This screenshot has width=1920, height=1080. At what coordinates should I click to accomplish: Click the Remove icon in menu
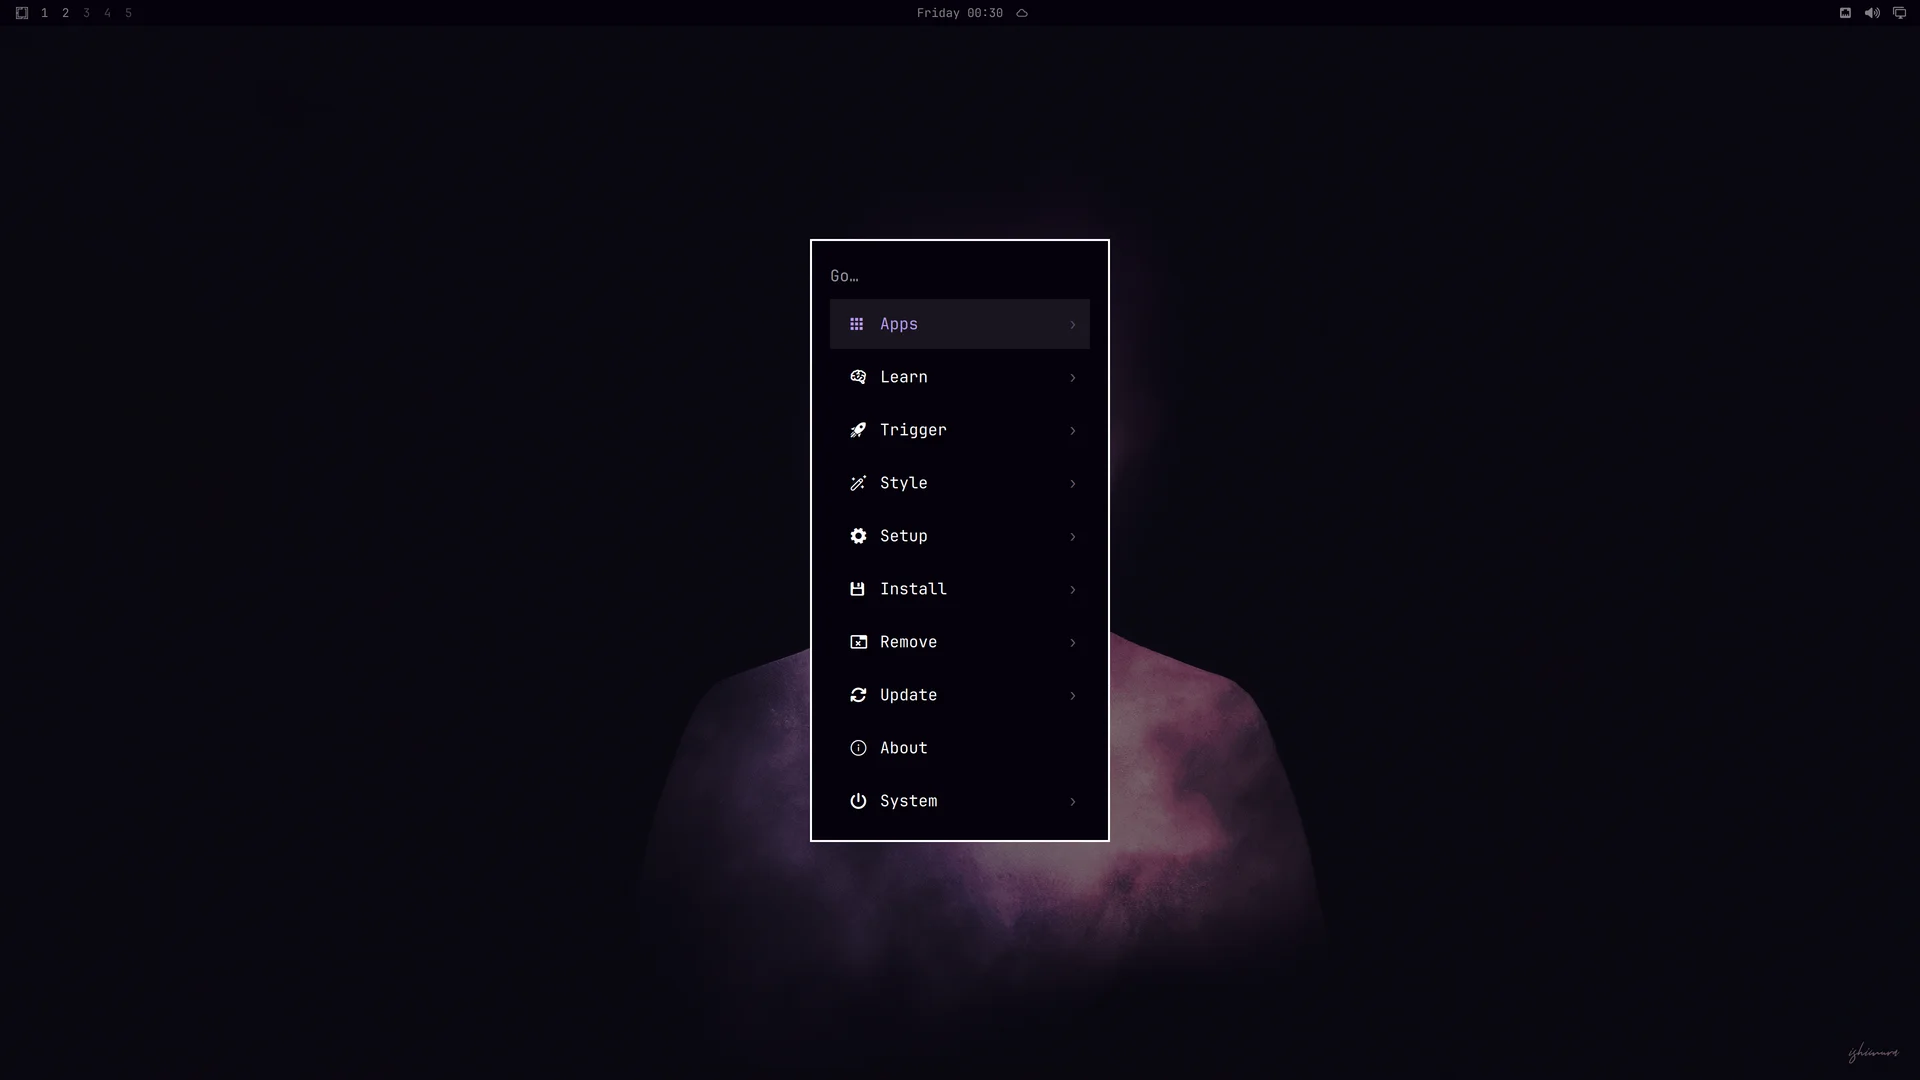(858, 642)
